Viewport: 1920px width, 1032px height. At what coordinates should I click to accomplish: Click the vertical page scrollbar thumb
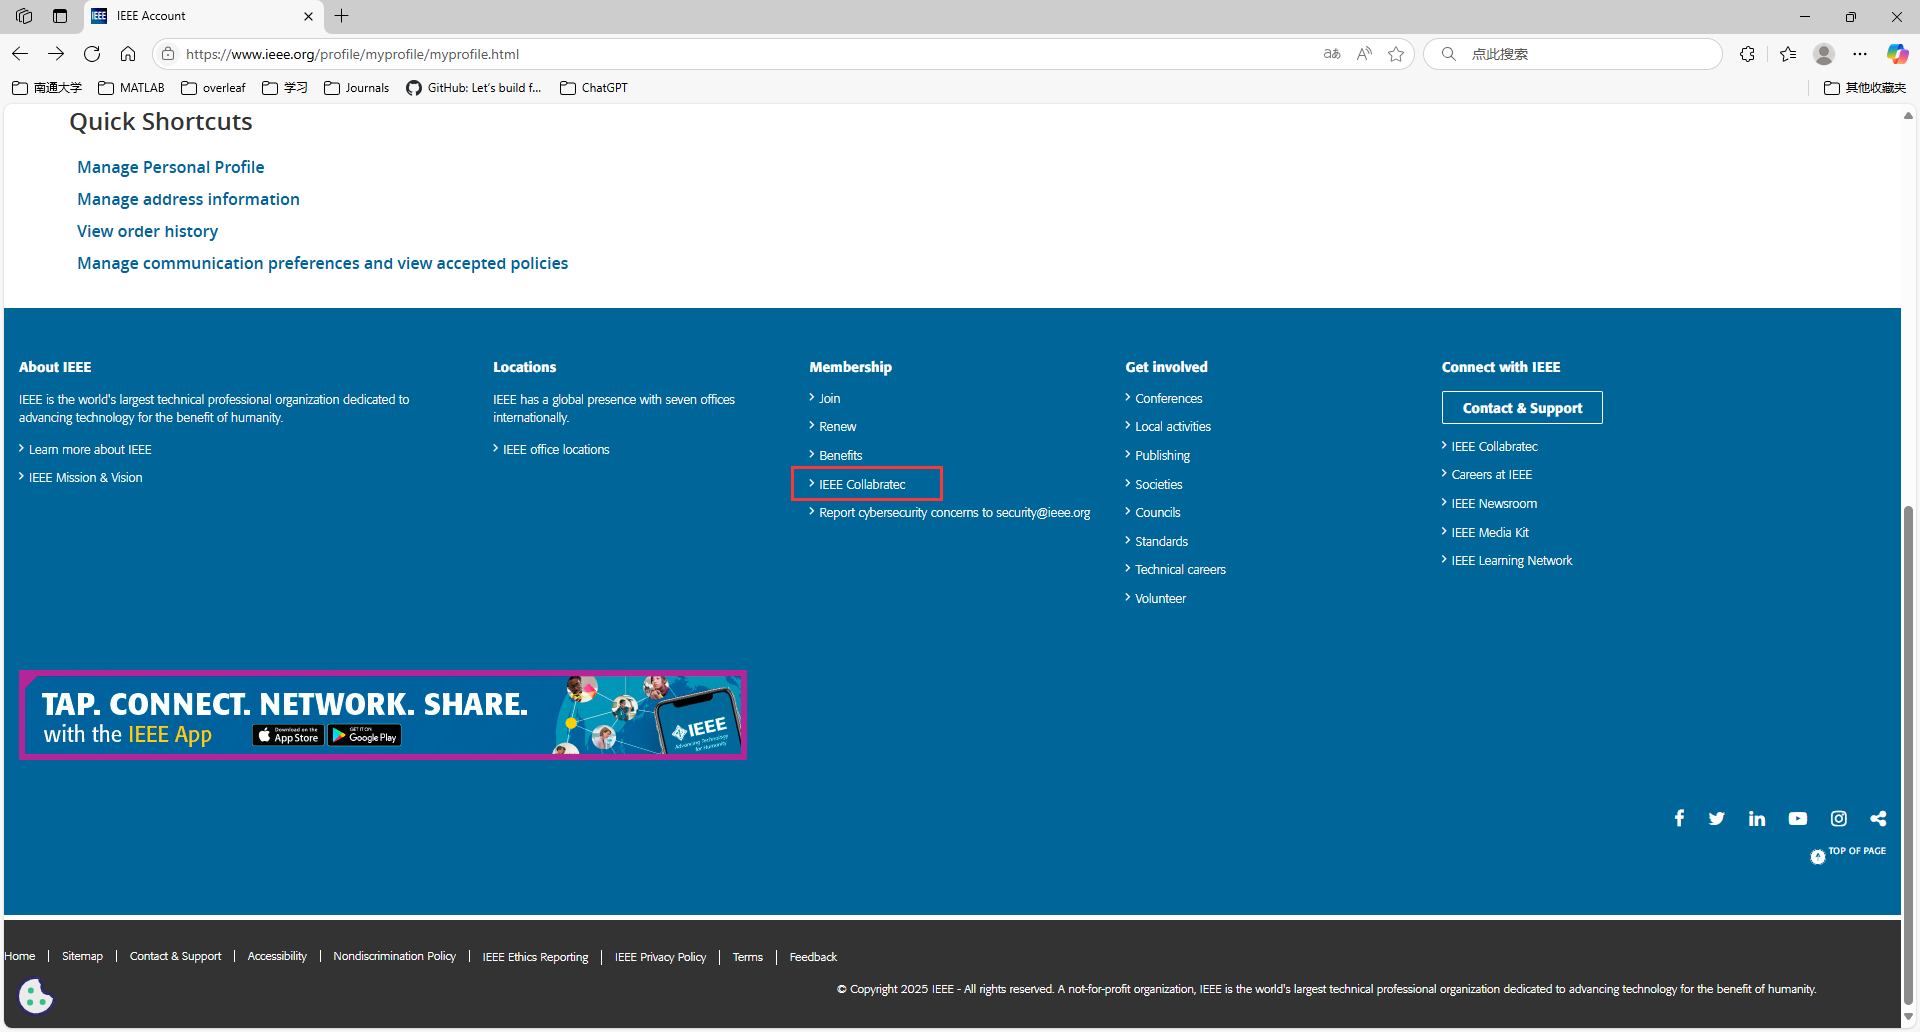(1908, 755)
